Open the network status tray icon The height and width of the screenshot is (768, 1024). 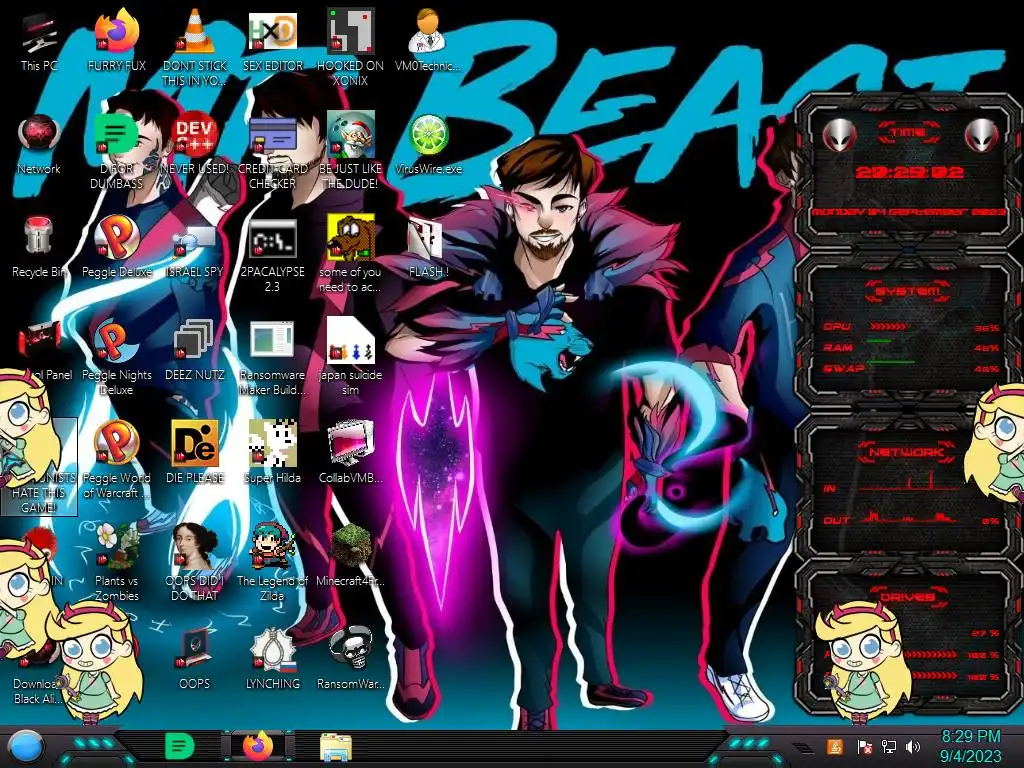(889, 747)
